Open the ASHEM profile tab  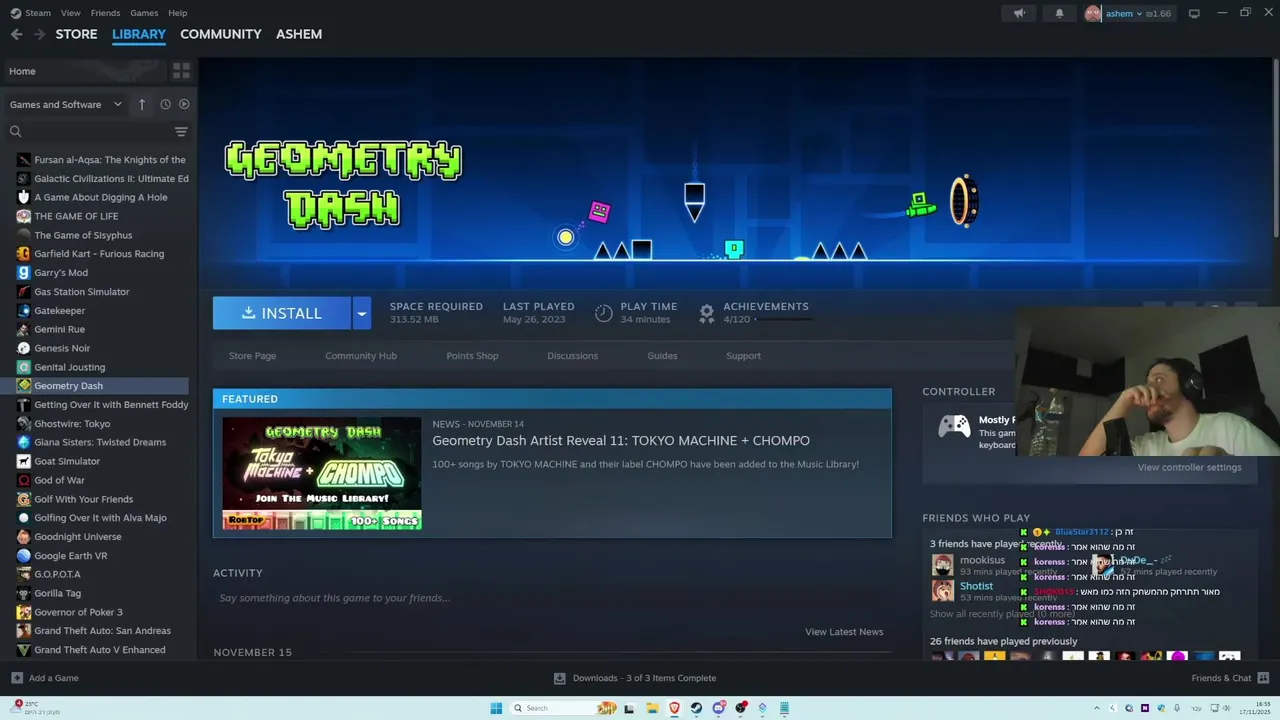coord(299,34)
